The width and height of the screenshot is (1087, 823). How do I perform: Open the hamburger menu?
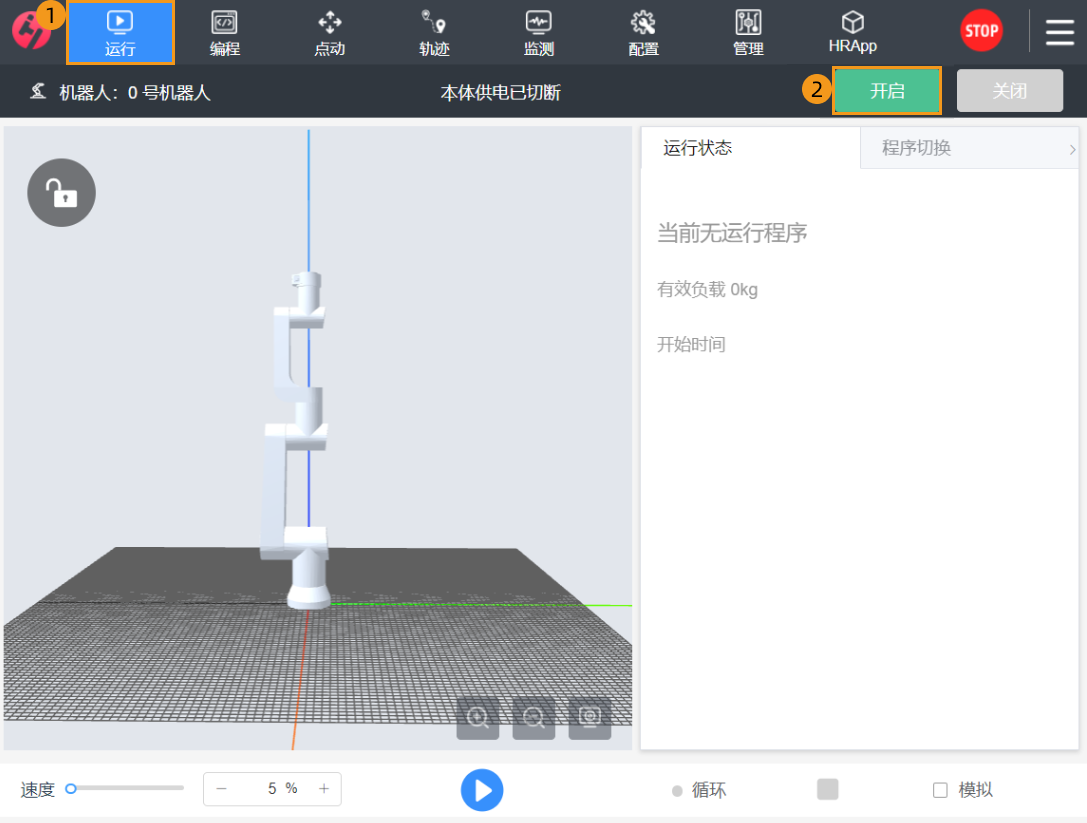pyautogui.click(x=1060, y=33)
